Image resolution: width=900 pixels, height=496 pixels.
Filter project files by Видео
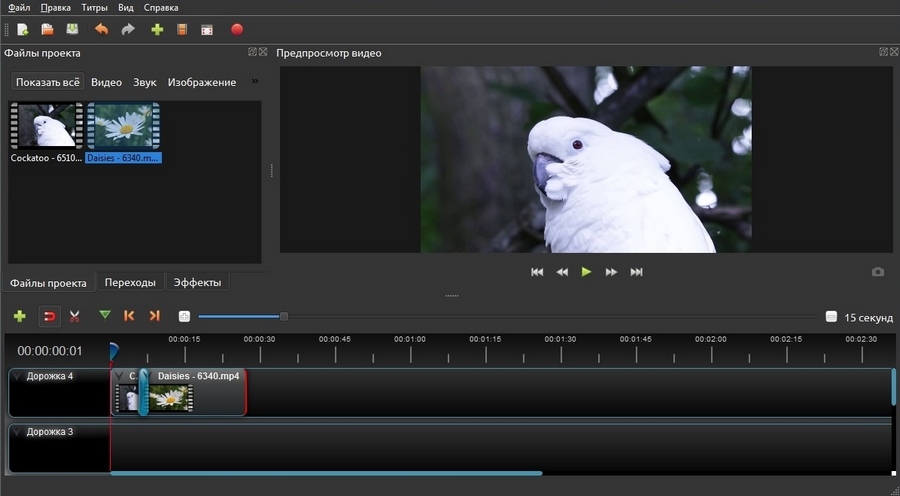click(106, 82)
